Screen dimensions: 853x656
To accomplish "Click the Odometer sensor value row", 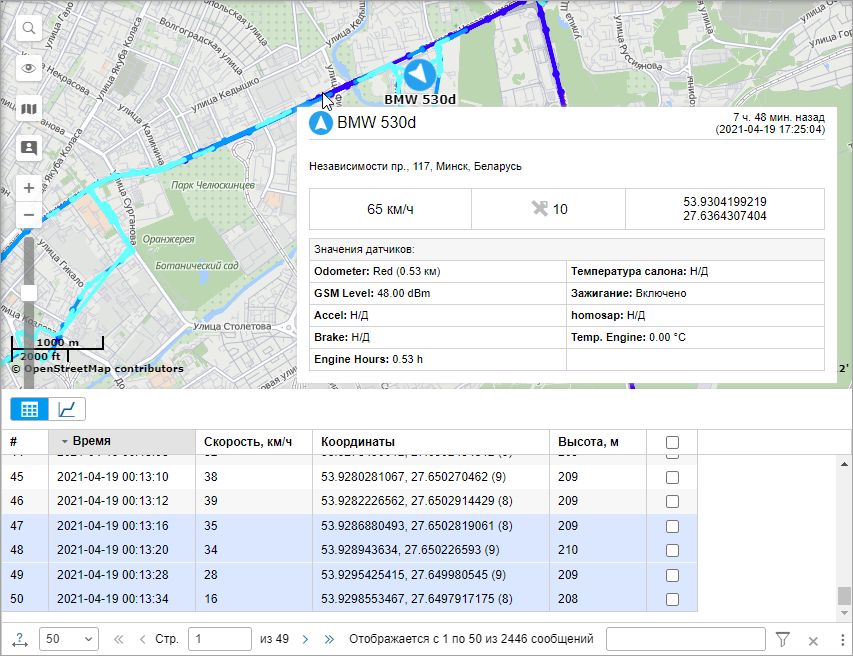I will [438, 271].
